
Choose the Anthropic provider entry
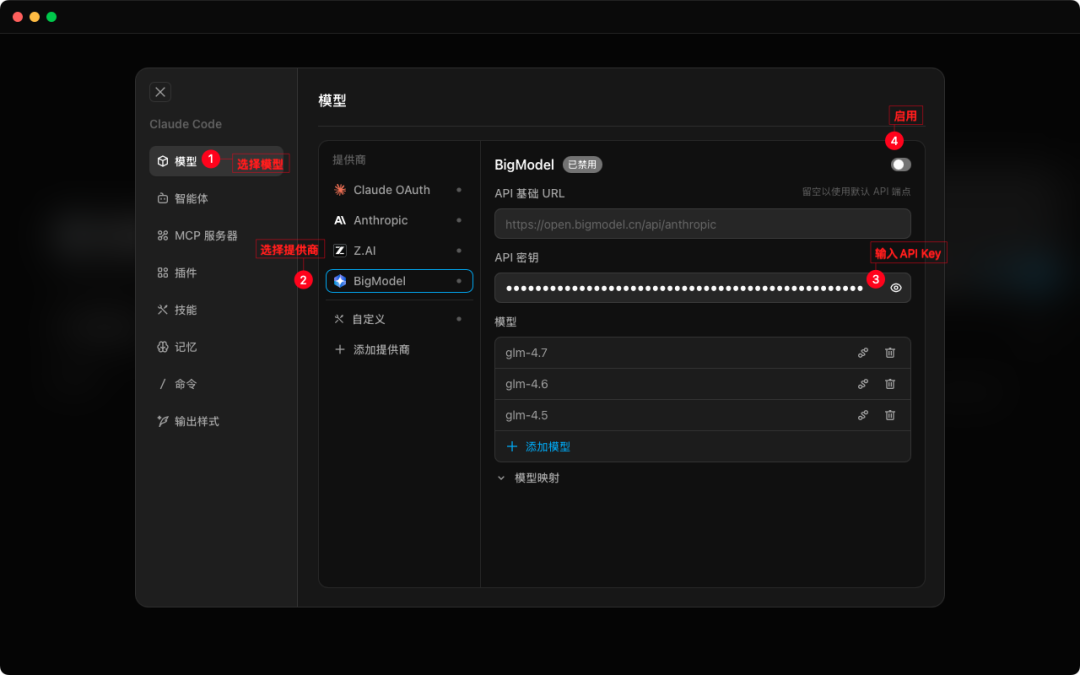(x=380, y=220)
